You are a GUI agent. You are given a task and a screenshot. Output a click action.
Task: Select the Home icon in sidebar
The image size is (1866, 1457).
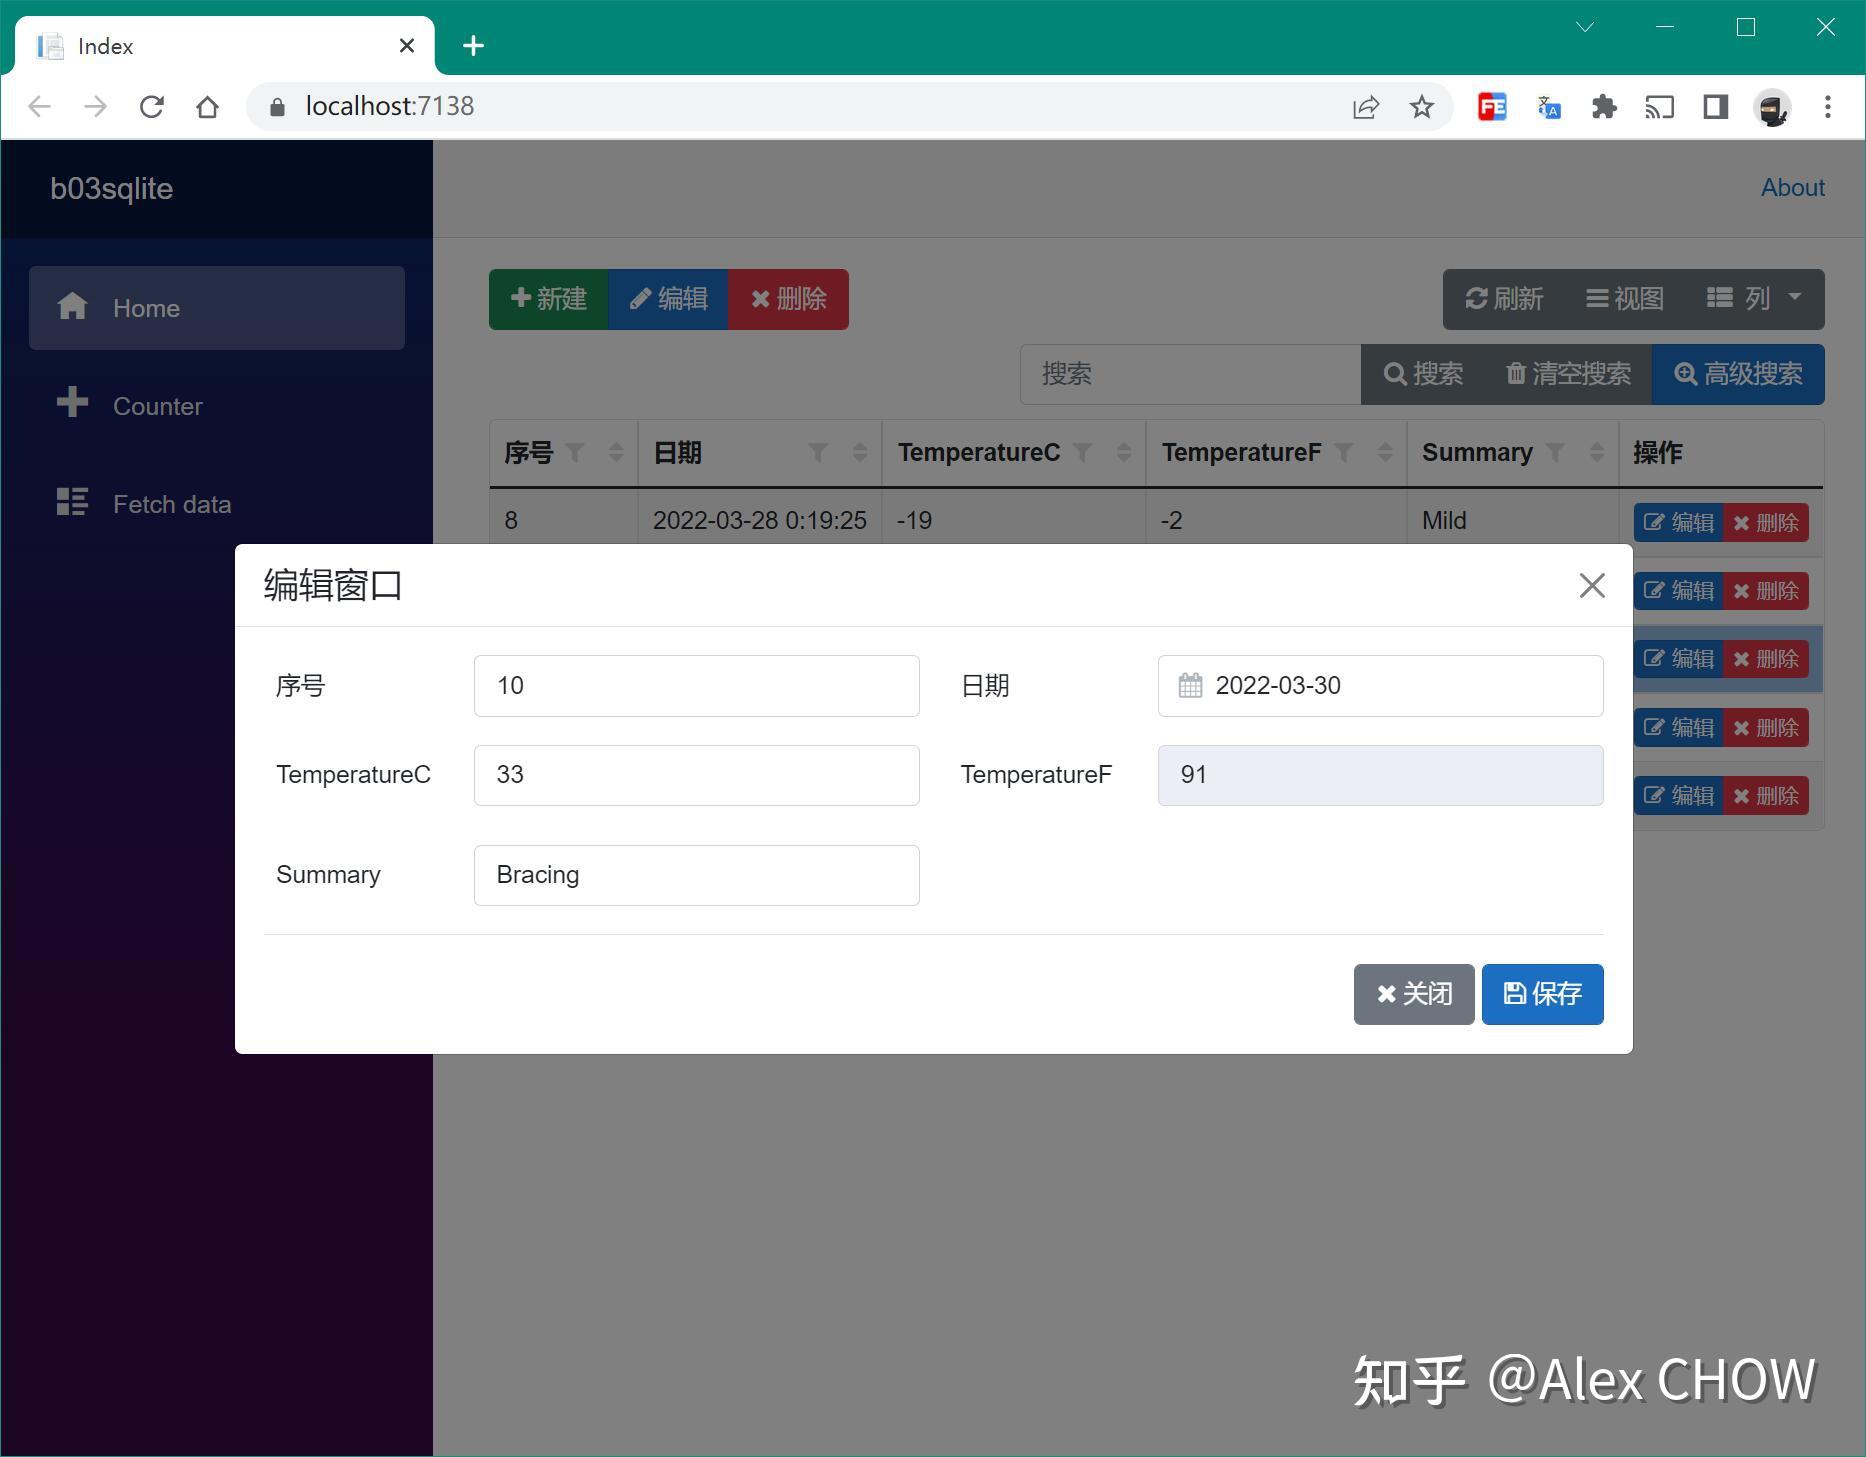tap(74, 307)
